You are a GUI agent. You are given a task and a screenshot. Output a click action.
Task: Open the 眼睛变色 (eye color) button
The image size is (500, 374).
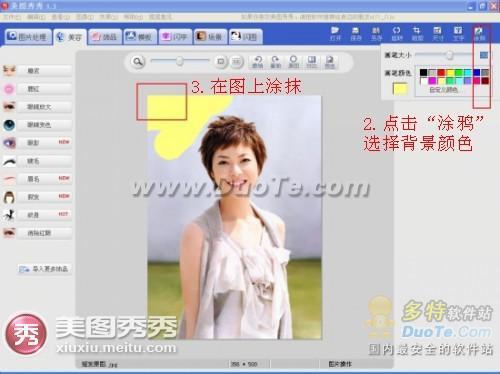[x=45, y=125]
